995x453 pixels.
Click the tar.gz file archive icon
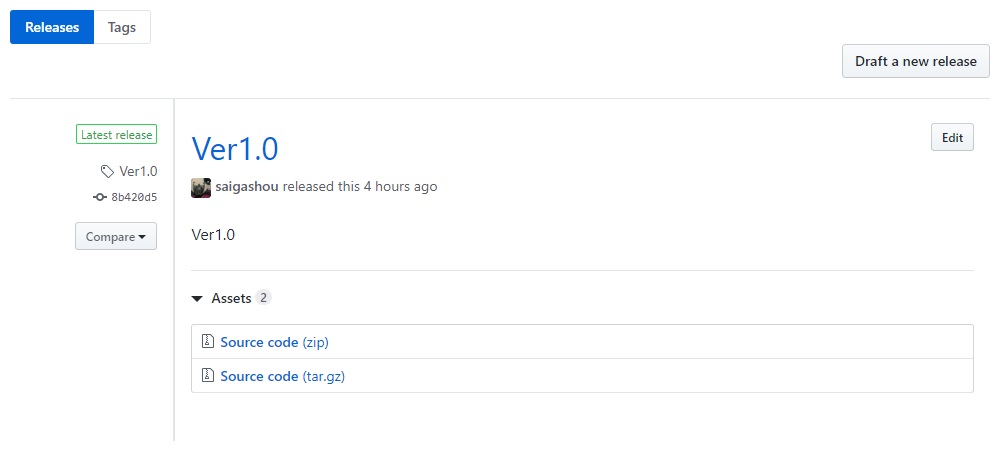(x=208, y=376)
